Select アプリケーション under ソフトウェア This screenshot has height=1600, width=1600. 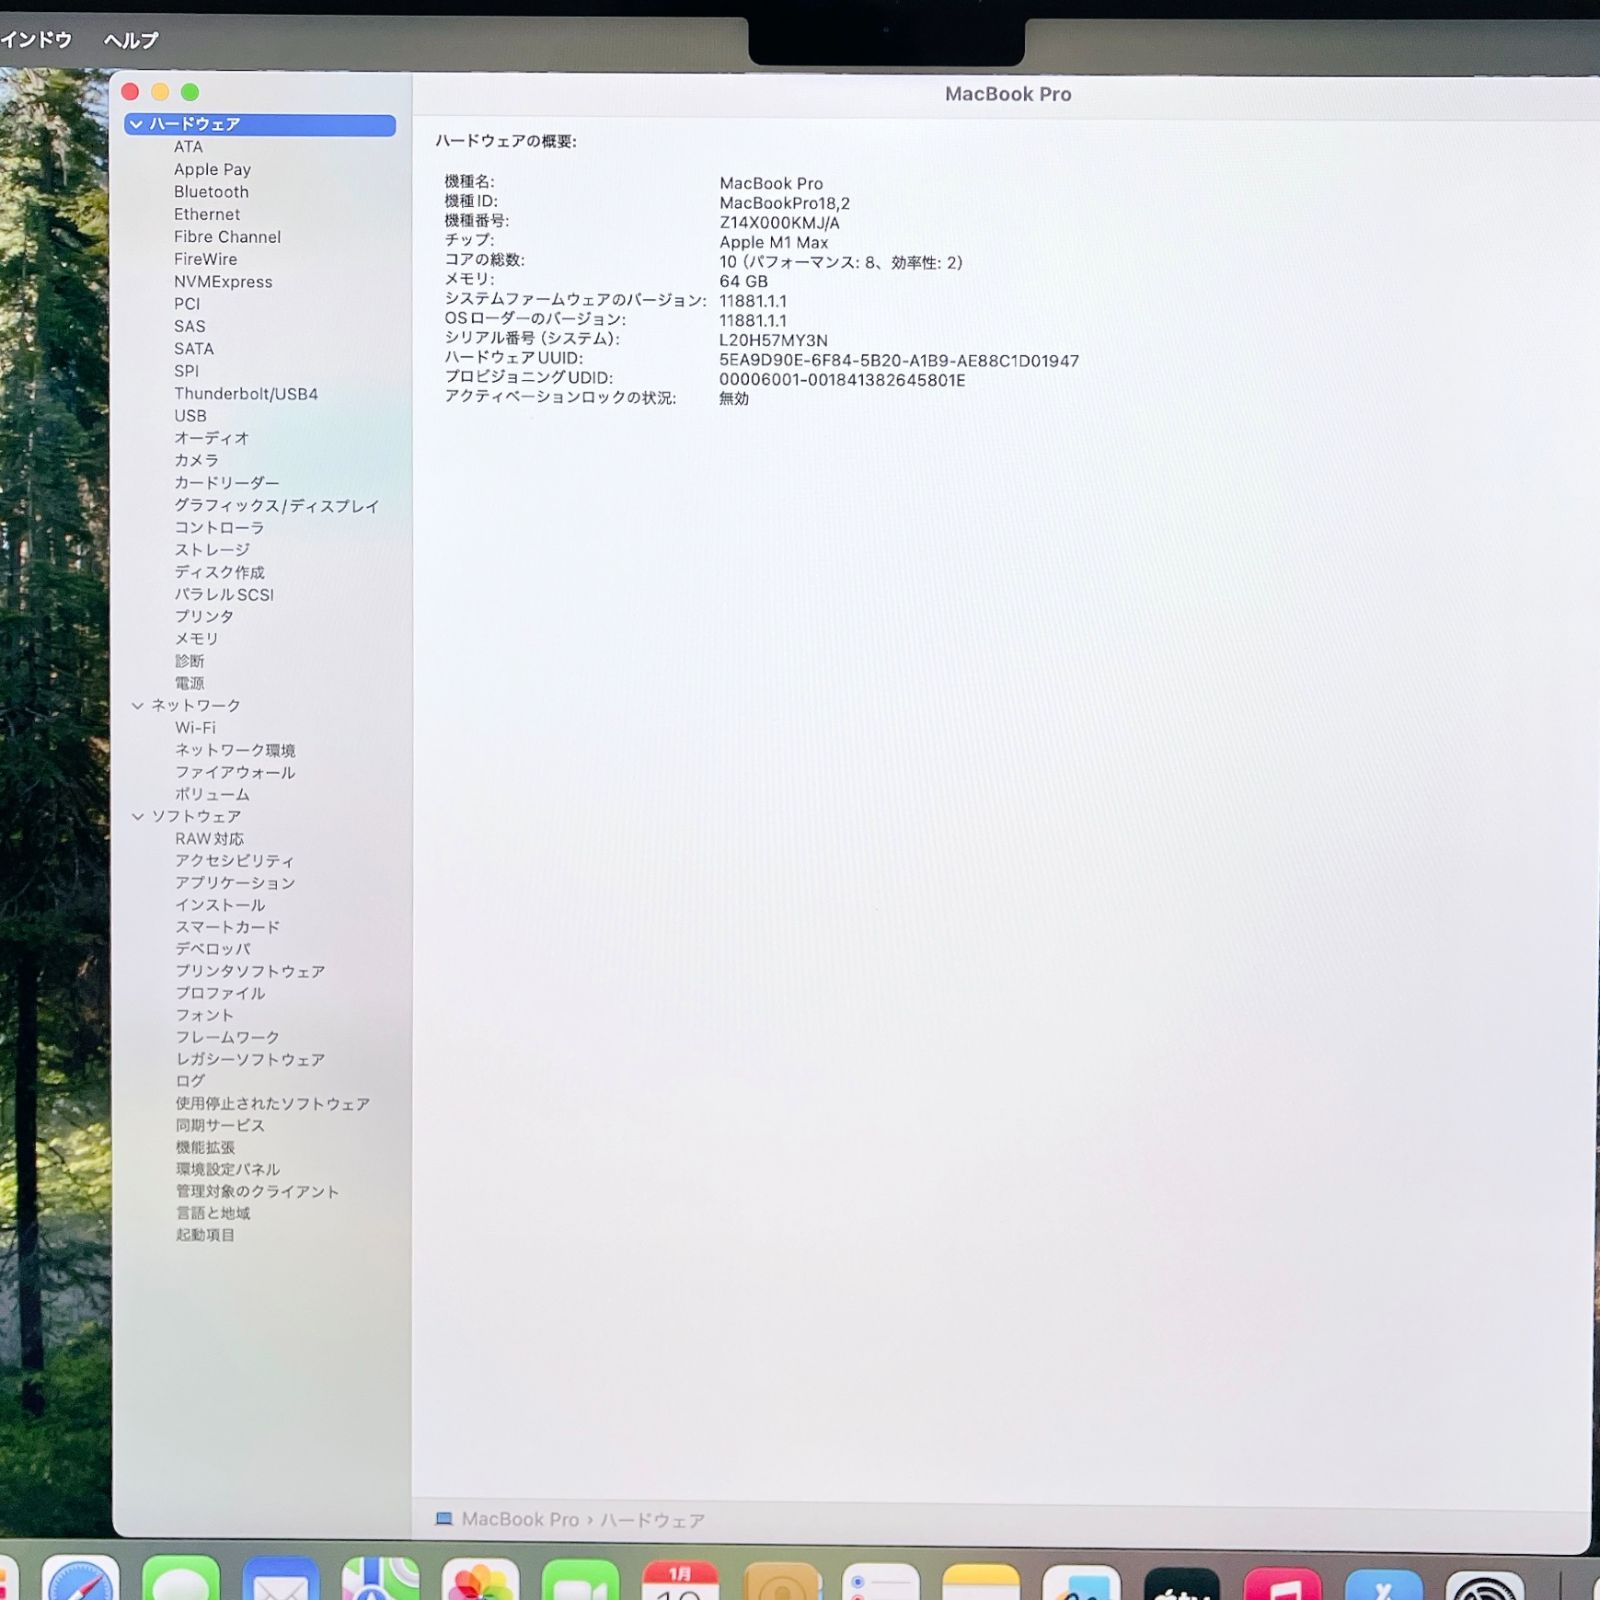click(235, 883)
